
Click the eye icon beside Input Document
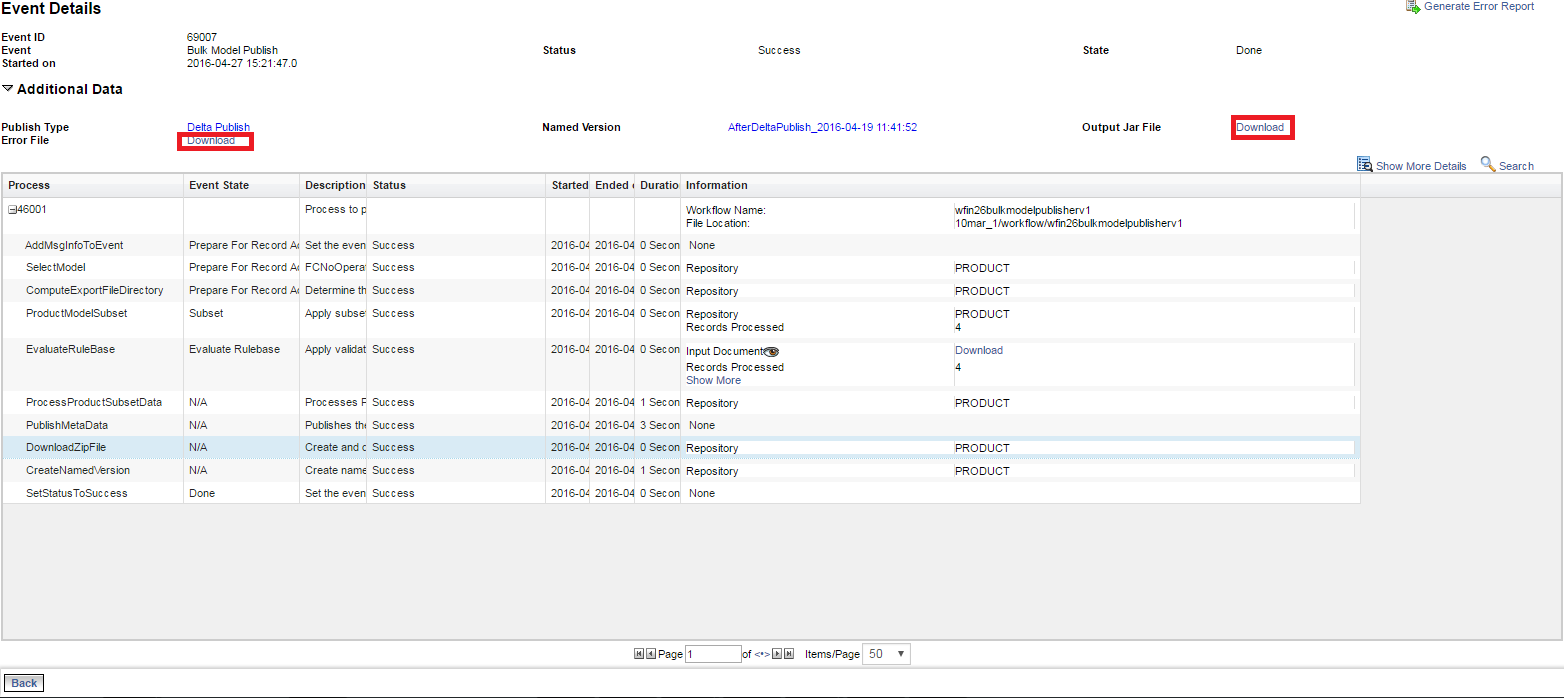pos(771,351)
